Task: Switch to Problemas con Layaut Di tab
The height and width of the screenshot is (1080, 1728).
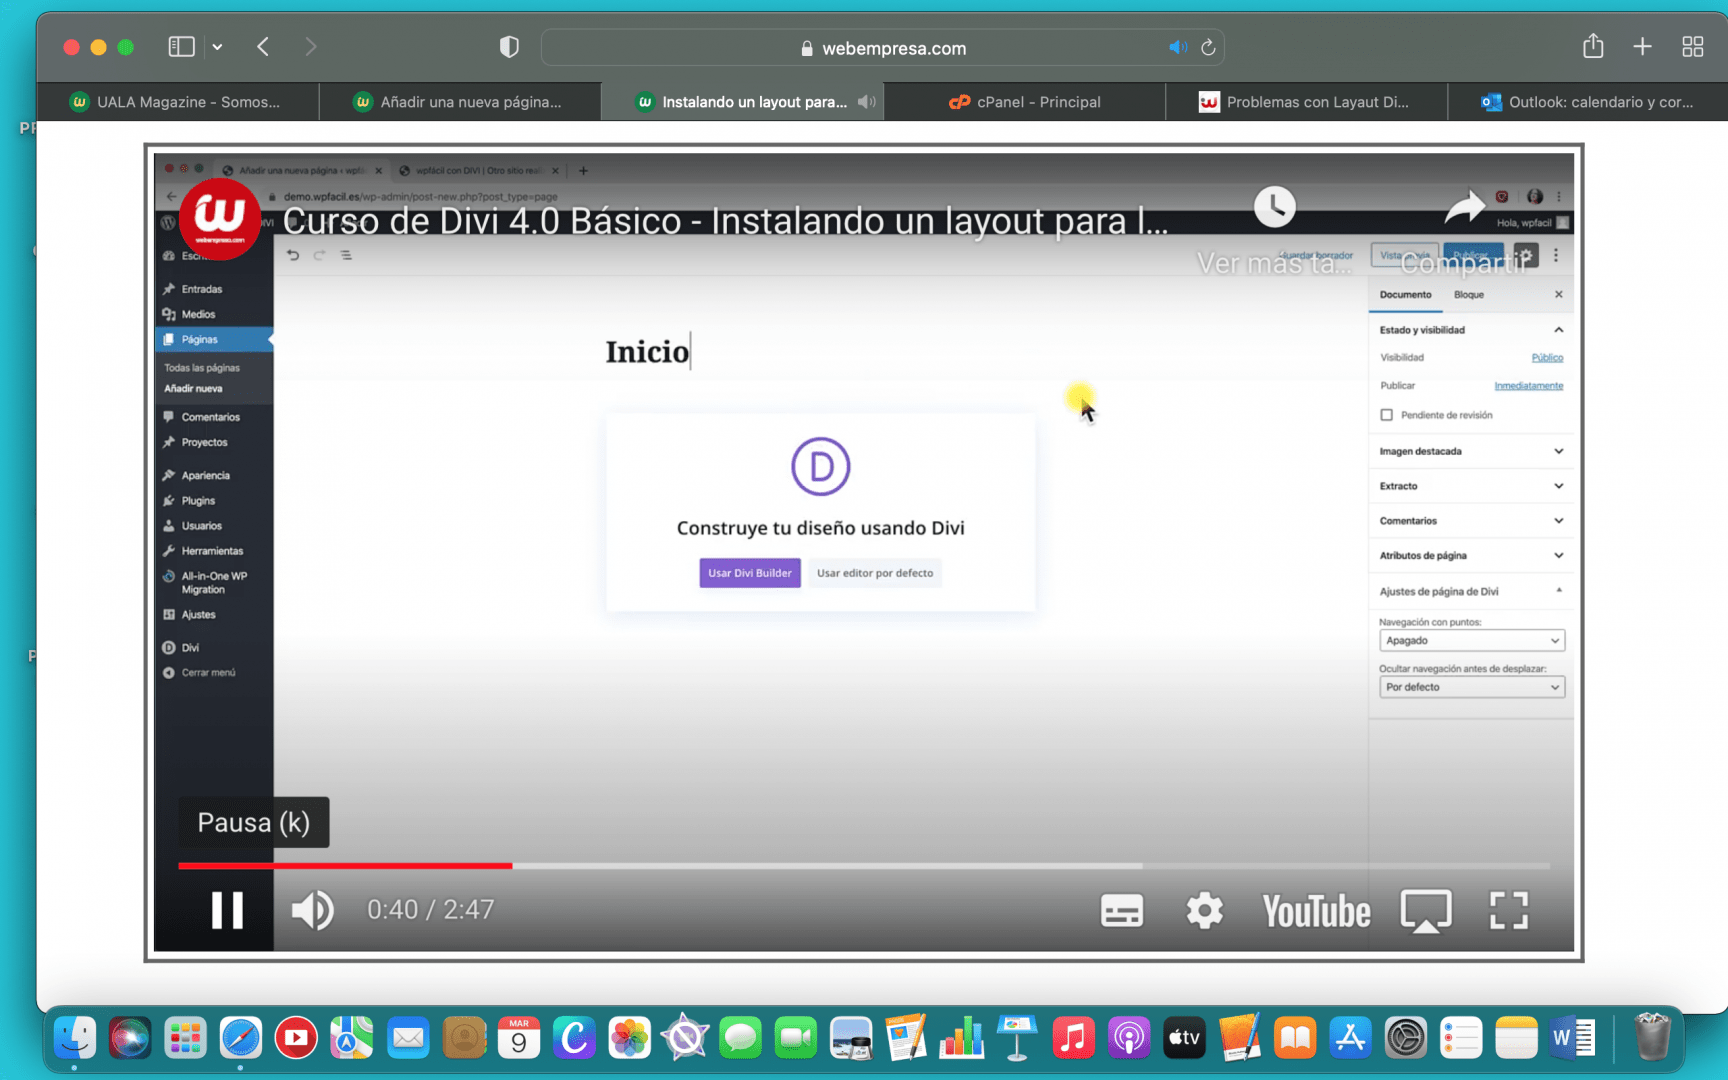Action: pyautogui.click(x=1306, y=102)
